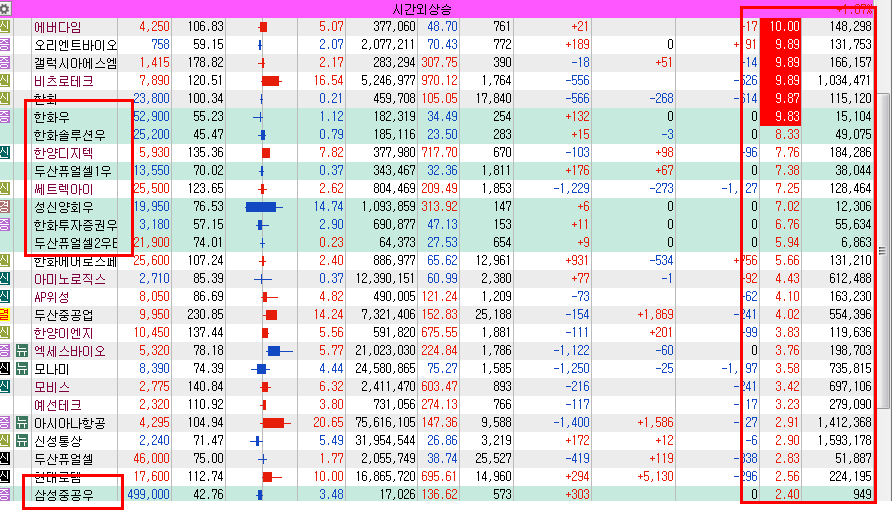Click the vertical scrollbar on the right edge
This screenshot has height=510, width=893.
pyautogui.click(x=883, y=251)
